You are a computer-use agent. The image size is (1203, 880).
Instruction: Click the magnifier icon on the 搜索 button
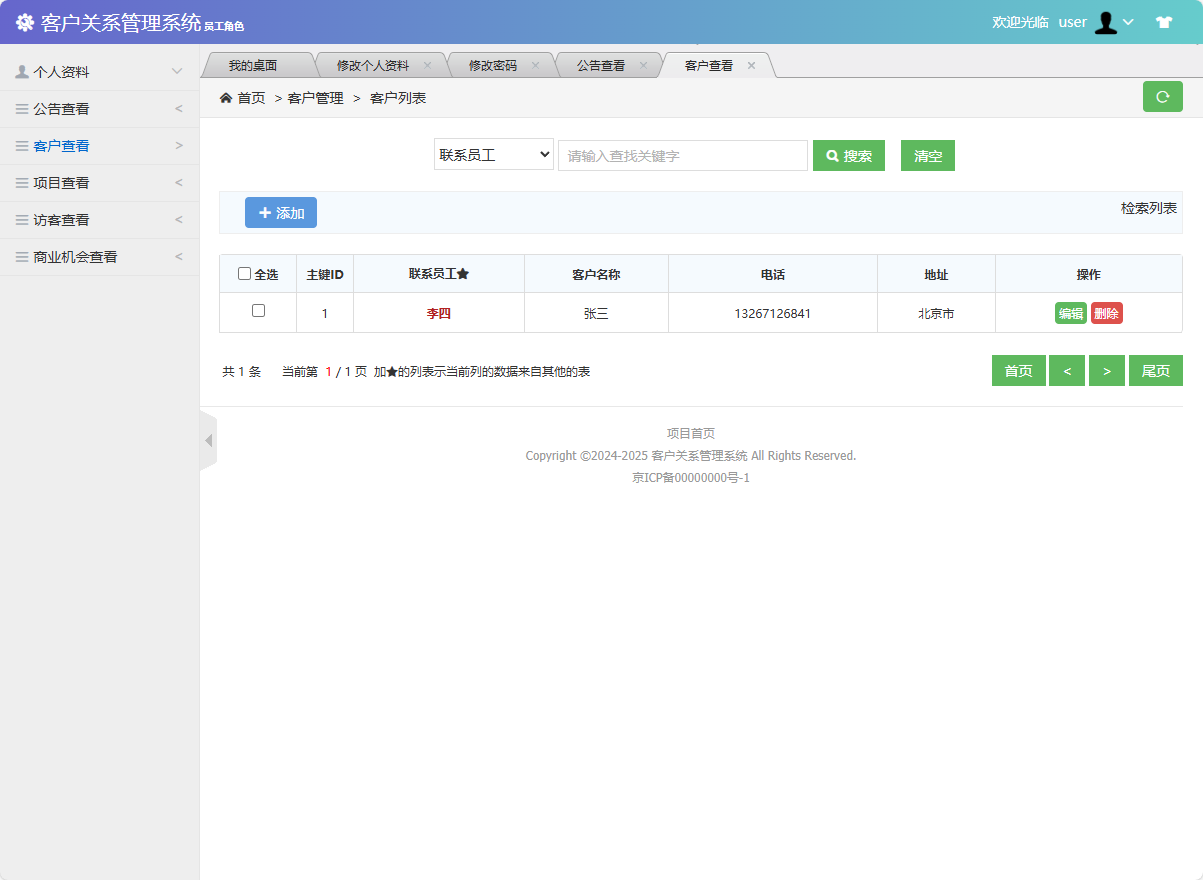pos(833,155)
